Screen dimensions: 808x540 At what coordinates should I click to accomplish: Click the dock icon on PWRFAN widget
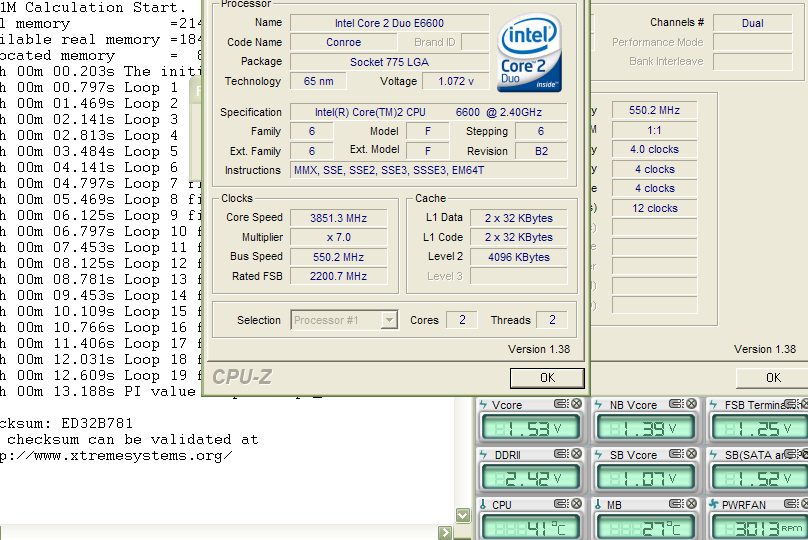(791, 503)
